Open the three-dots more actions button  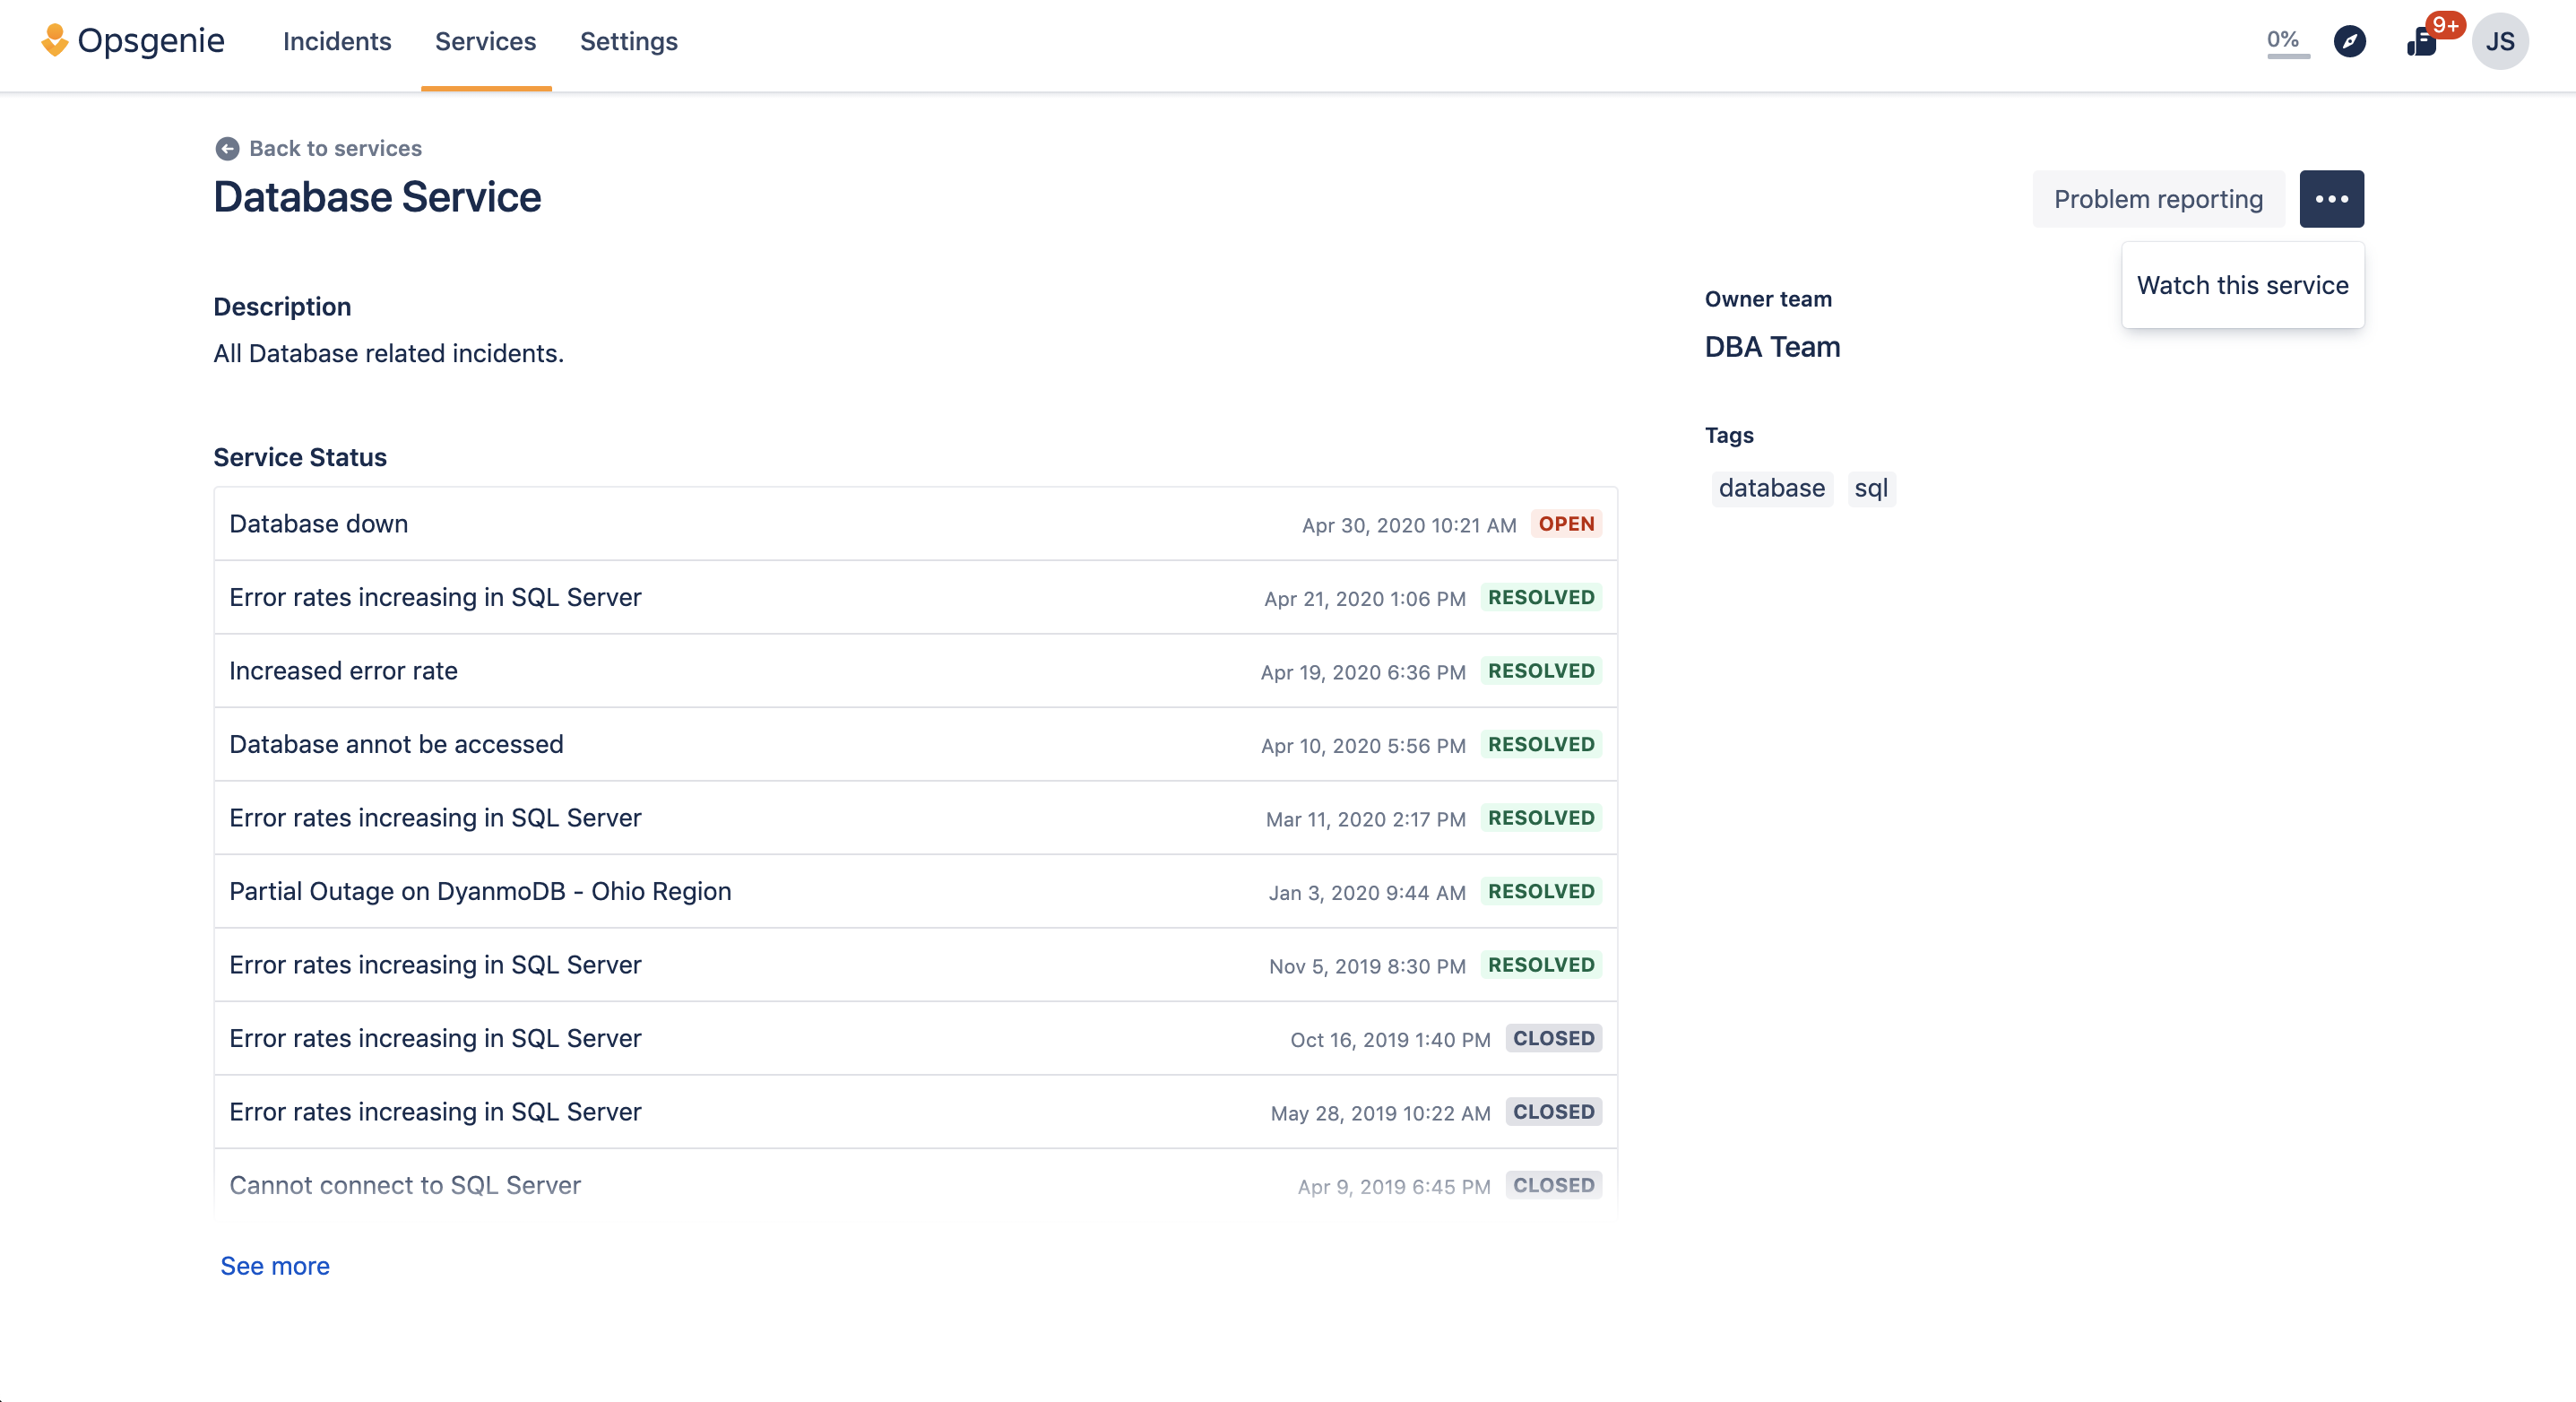click(x=2331, y=199)
